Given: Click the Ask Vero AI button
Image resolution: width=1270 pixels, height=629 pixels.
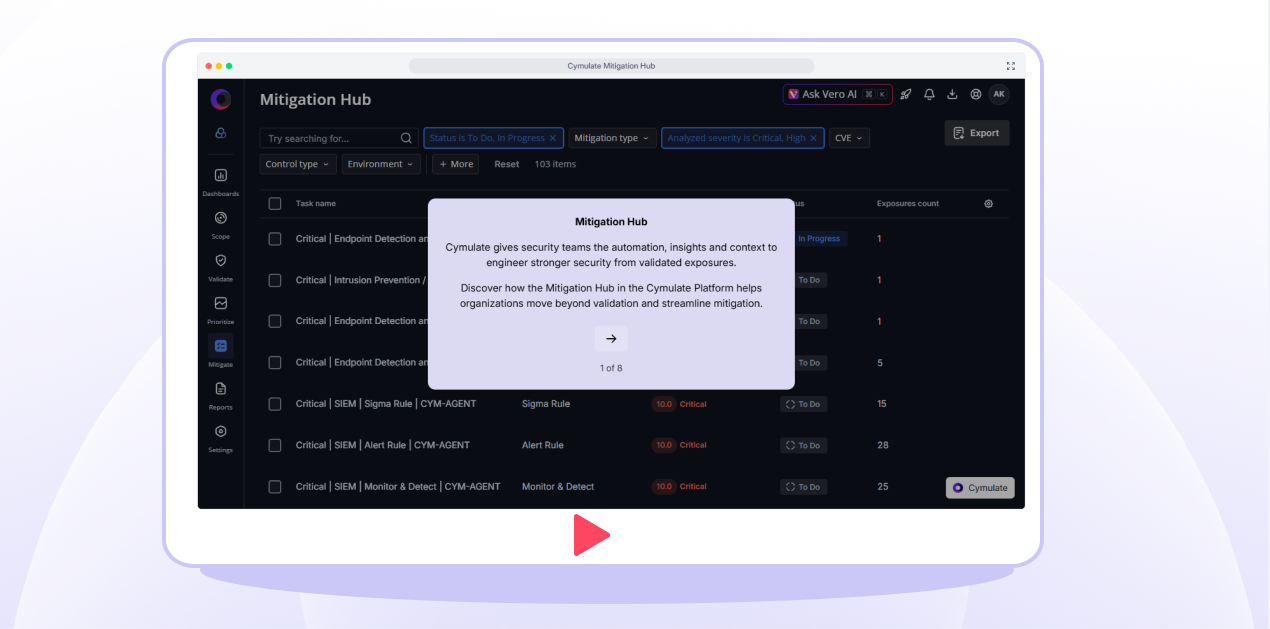Looking at the screenshot, I should (838, 94).
